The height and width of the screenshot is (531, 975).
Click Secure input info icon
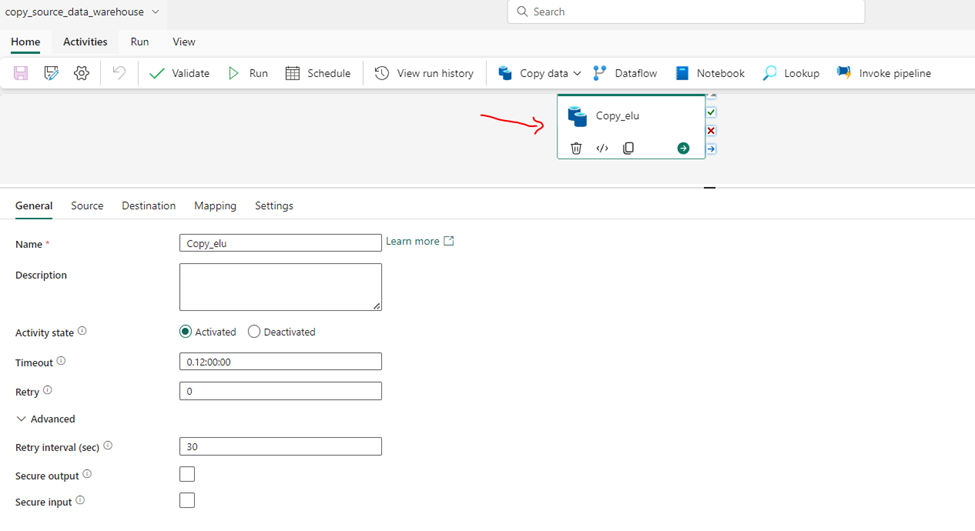coord(80,500)
